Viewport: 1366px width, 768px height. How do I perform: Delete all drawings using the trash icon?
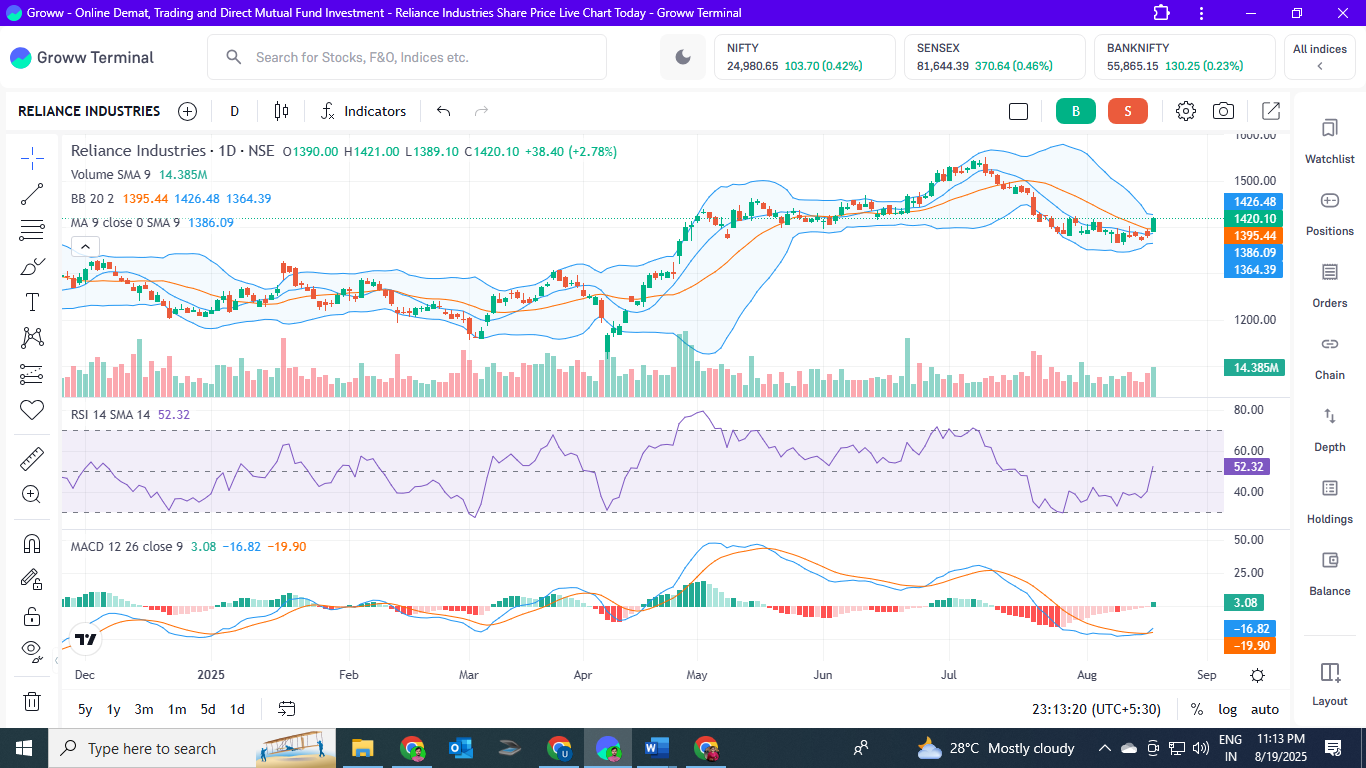(31, 701)
